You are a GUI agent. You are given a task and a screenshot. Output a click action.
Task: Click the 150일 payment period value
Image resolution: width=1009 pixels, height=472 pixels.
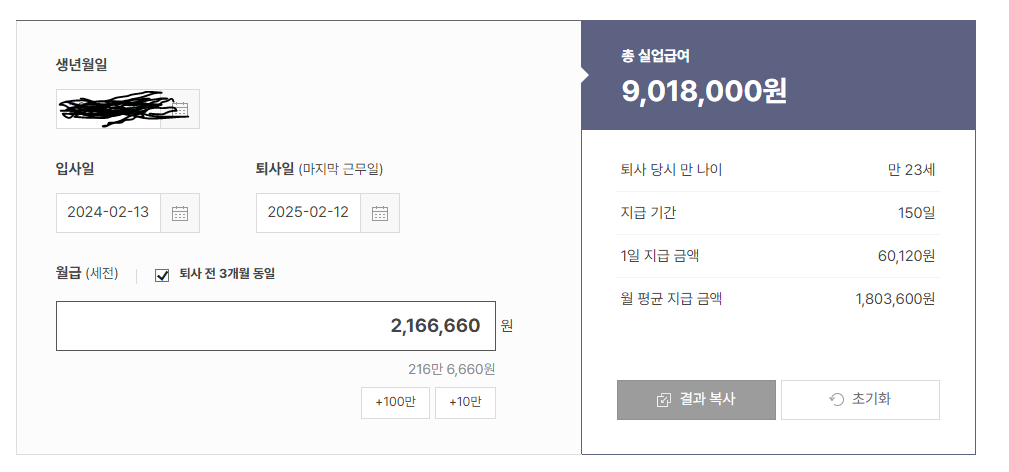point(916,213)
